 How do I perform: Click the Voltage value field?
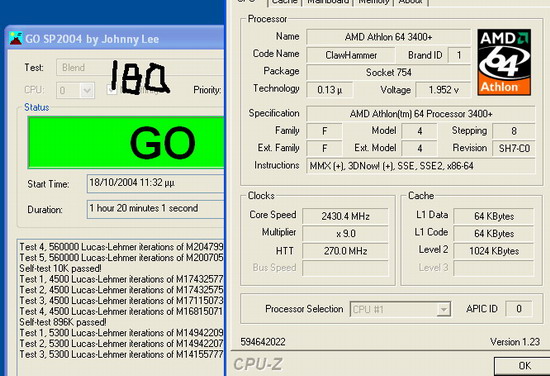pos(443,90)
